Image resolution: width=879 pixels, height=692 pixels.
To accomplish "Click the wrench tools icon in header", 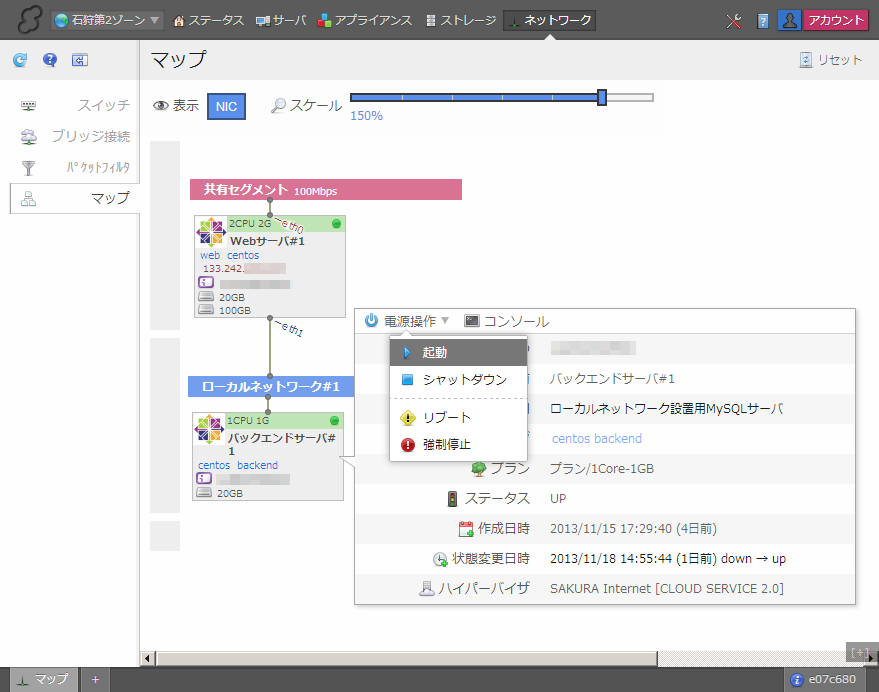I will [733, 20].
